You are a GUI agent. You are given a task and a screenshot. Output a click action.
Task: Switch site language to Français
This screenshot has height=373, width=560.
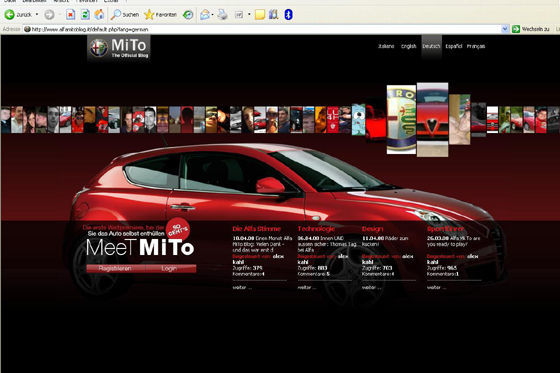(x=476, y=46)
